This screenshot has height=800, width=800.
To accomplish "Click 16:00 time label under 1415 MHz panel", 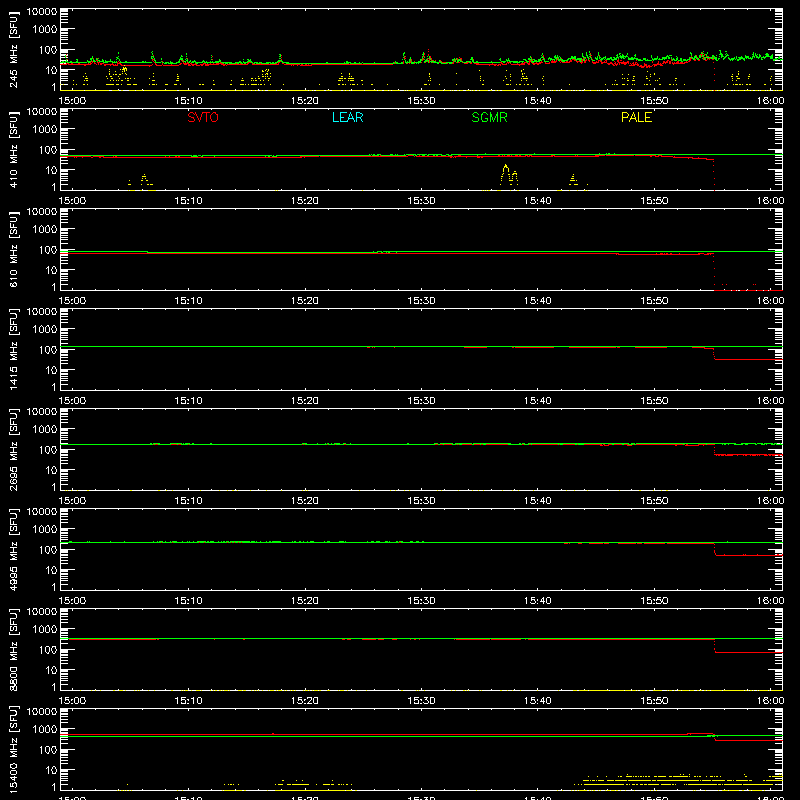I will (x=770, y=401).
